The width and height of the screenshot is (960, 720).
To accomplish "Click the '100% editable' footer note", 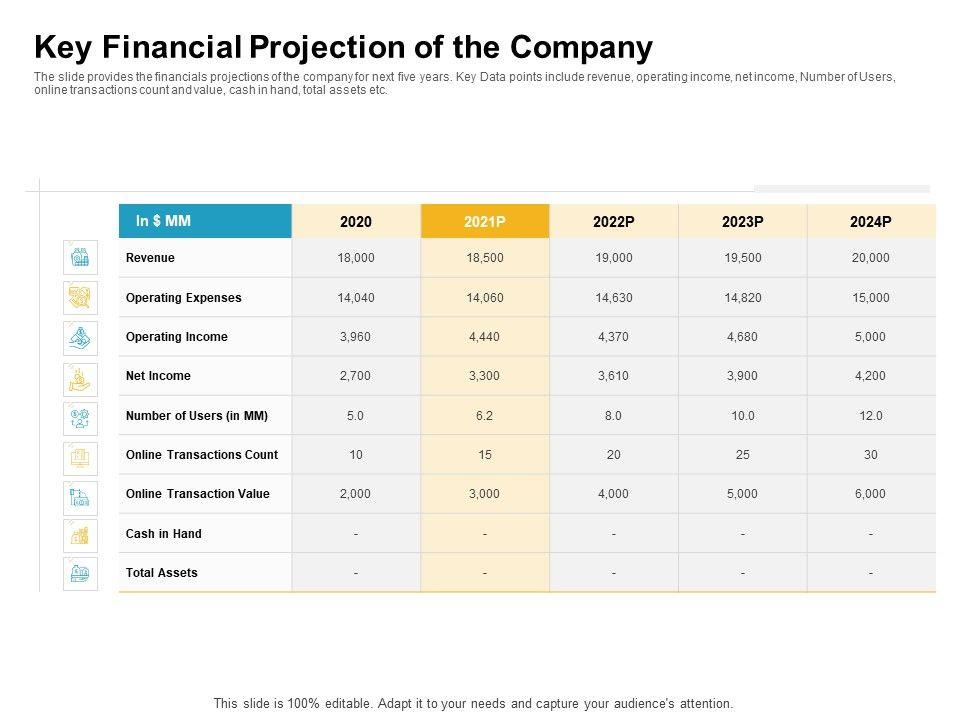I will click(474, 703).
